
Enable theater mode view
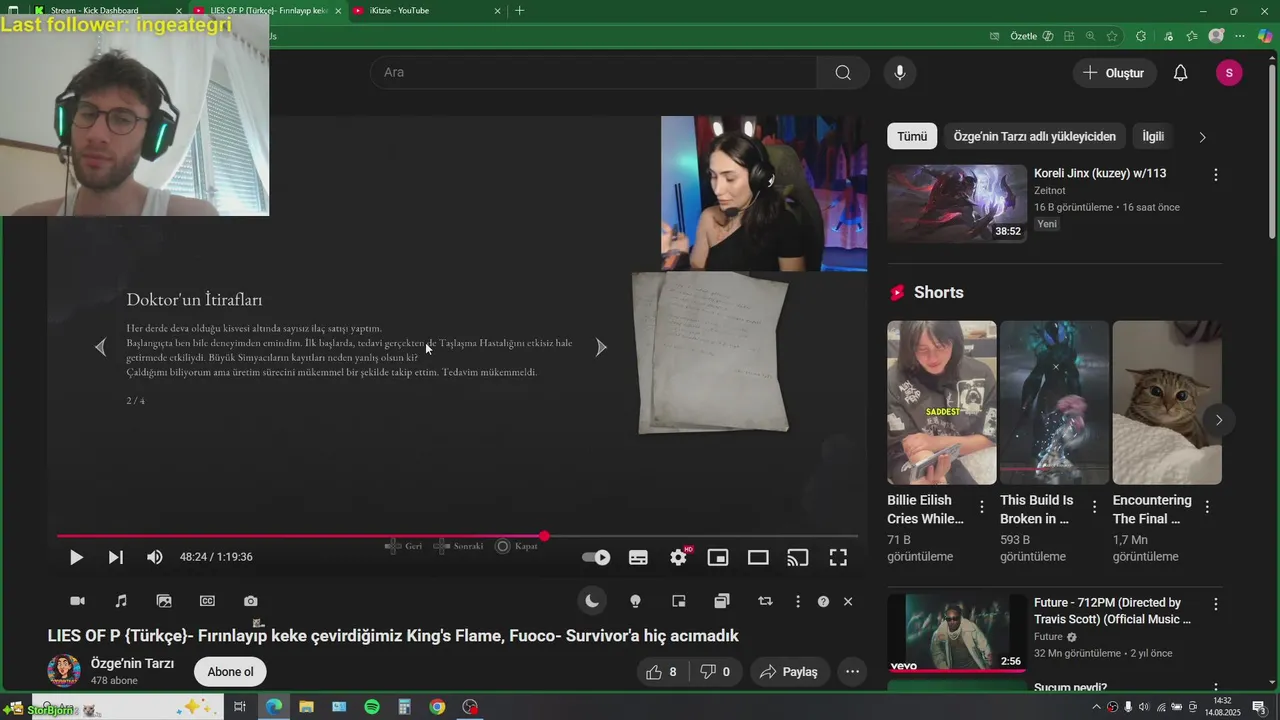click(758, 557)
